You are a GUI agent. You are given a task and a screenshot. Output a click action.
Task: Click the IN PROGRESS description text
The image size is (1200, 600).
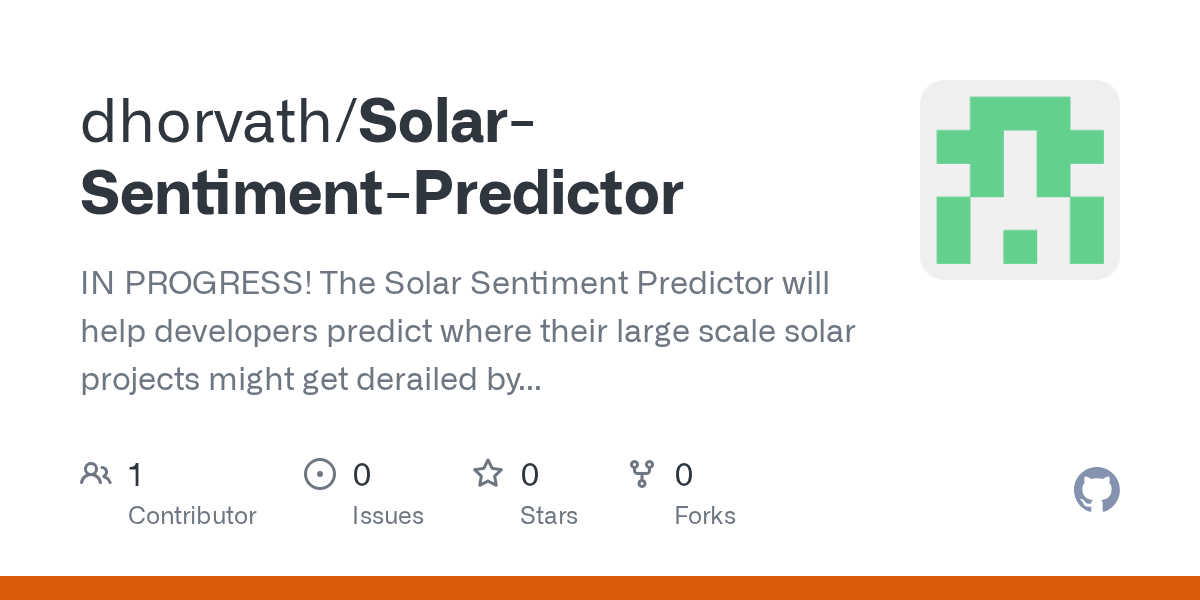[x=468, y=331]
